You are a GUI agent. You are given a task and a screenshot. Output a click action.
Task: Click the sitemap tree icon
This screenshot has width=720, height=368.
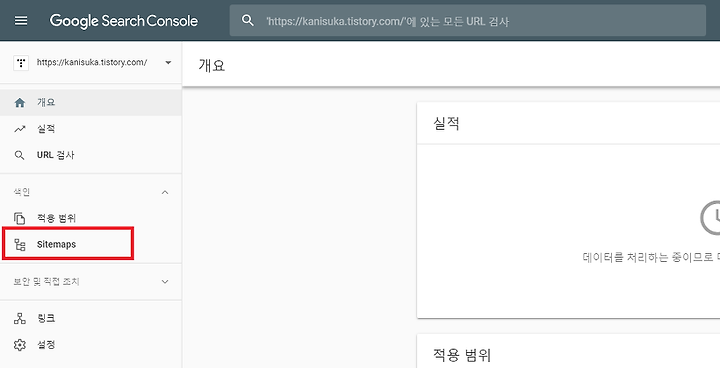coord(20,244)
